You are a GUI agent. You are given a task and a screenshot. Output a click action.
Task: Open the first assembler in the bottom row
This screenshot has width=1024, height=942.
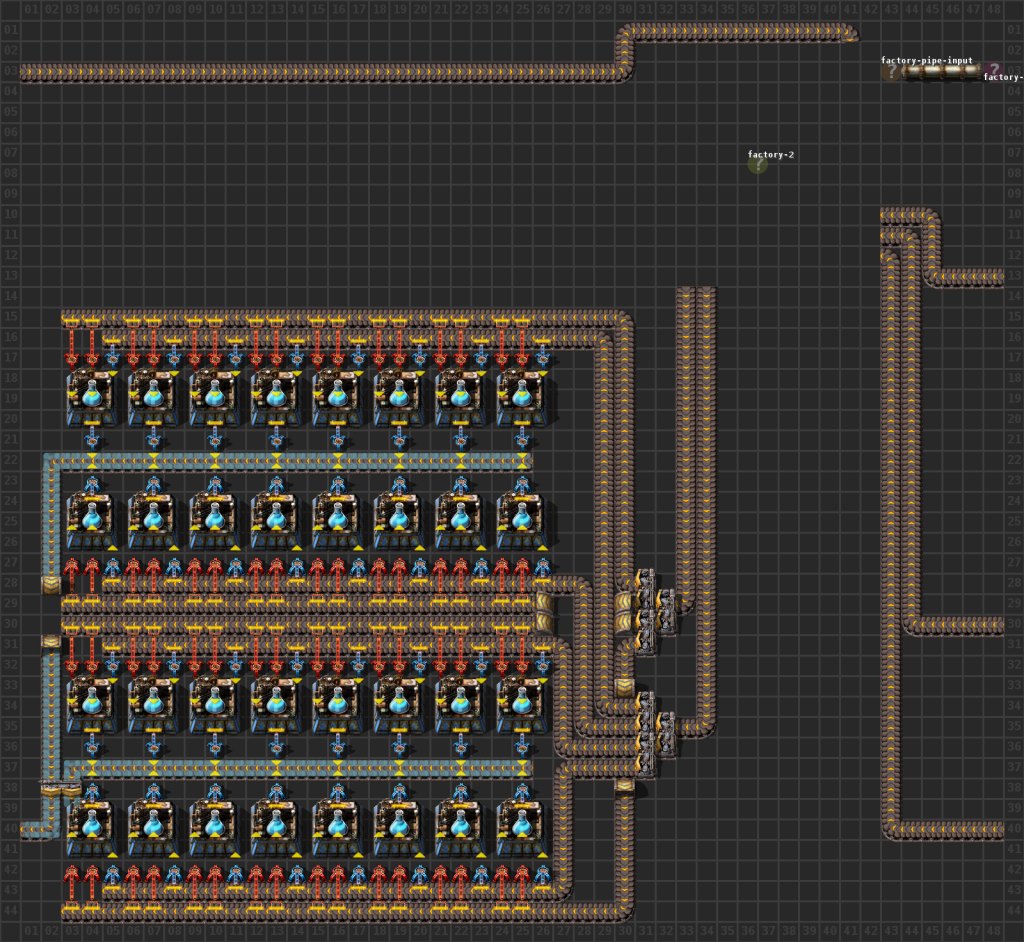(91, 826)
